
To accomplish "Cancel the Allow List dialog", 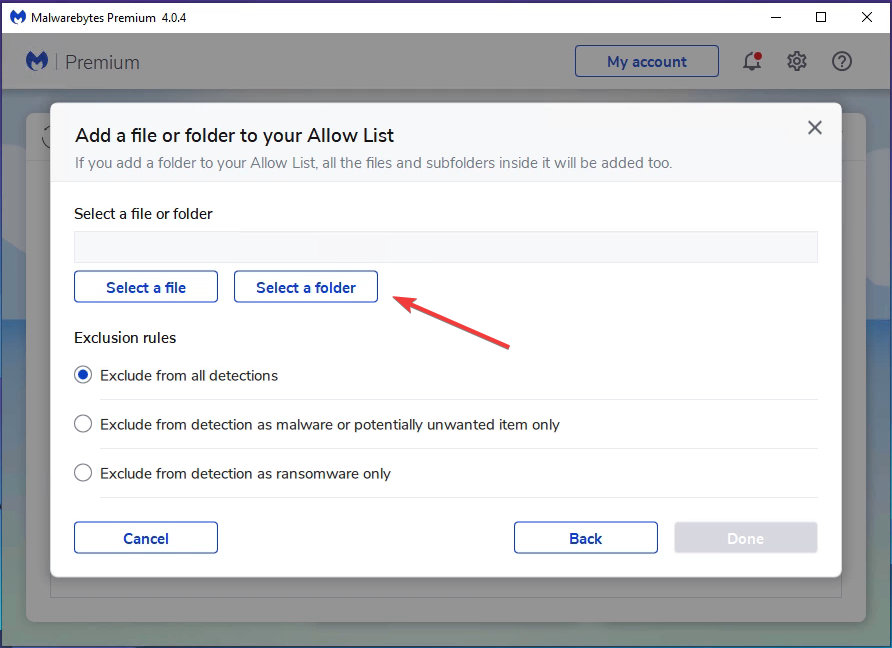I will pyautogui.click(x=146, y=538).
